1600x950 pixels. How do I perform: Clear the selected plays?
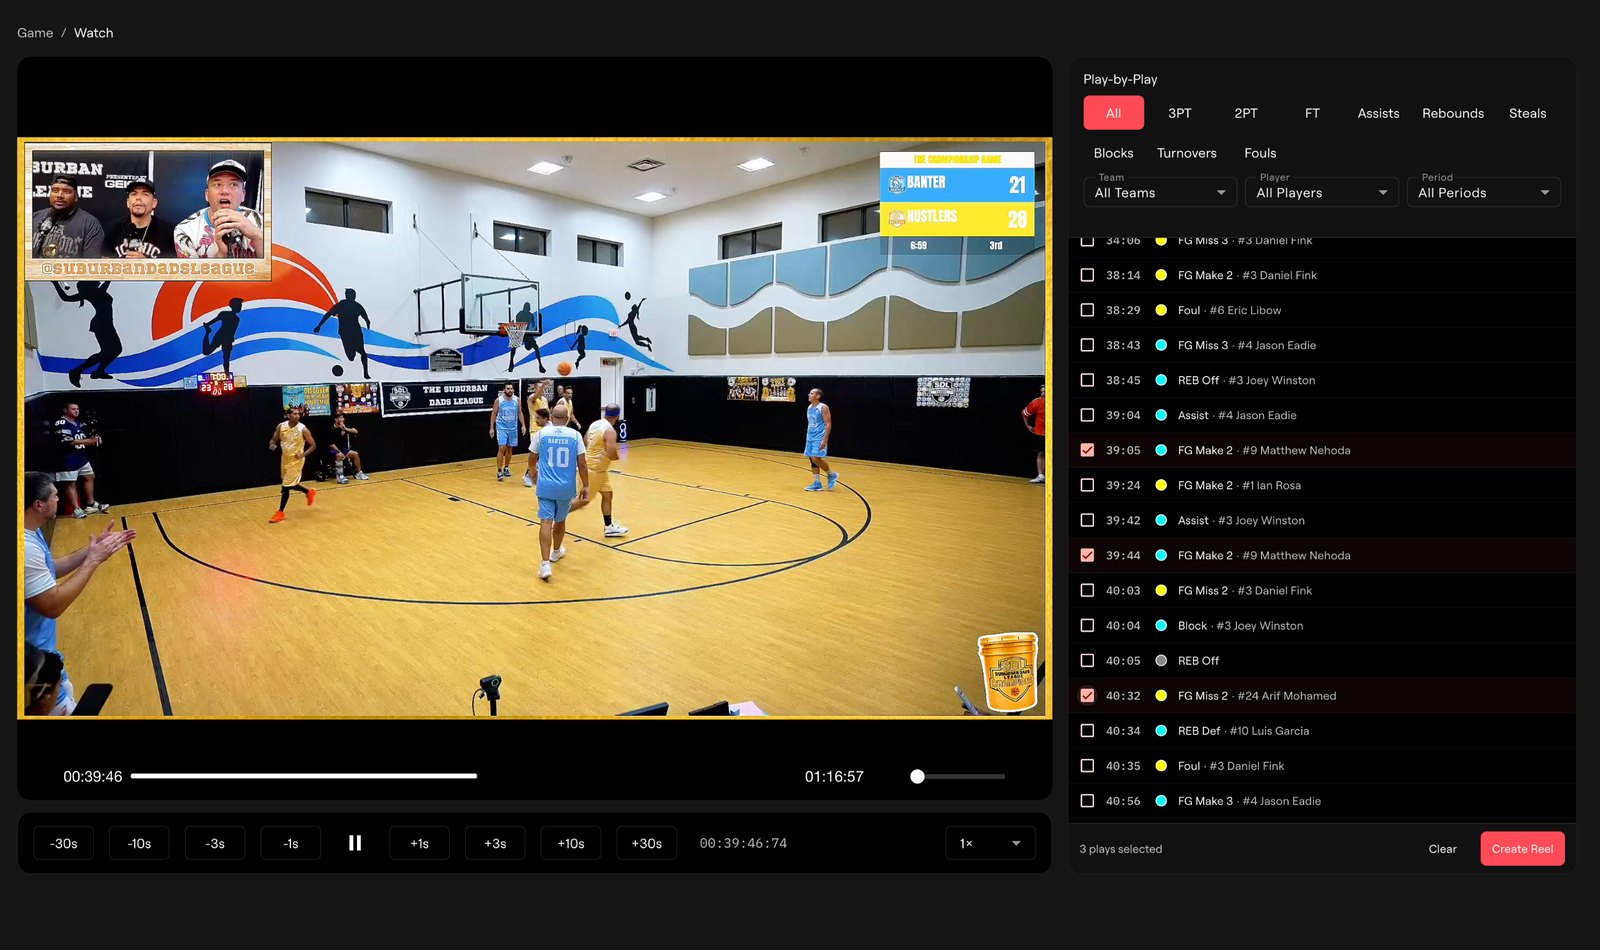pyautogui.click(x=1442, y=849)
